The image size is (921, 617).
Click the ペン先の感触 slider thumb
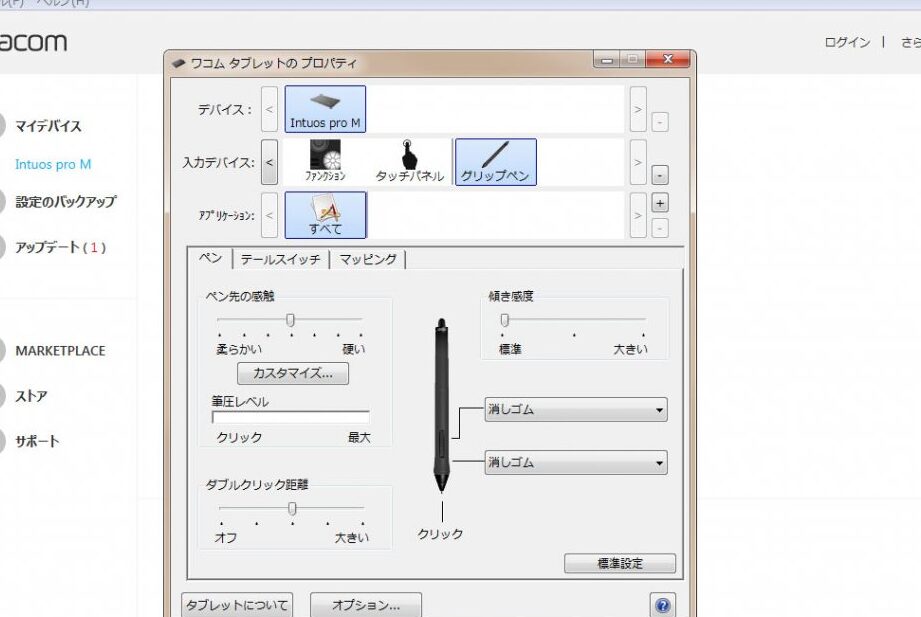(x=290, y=320)
